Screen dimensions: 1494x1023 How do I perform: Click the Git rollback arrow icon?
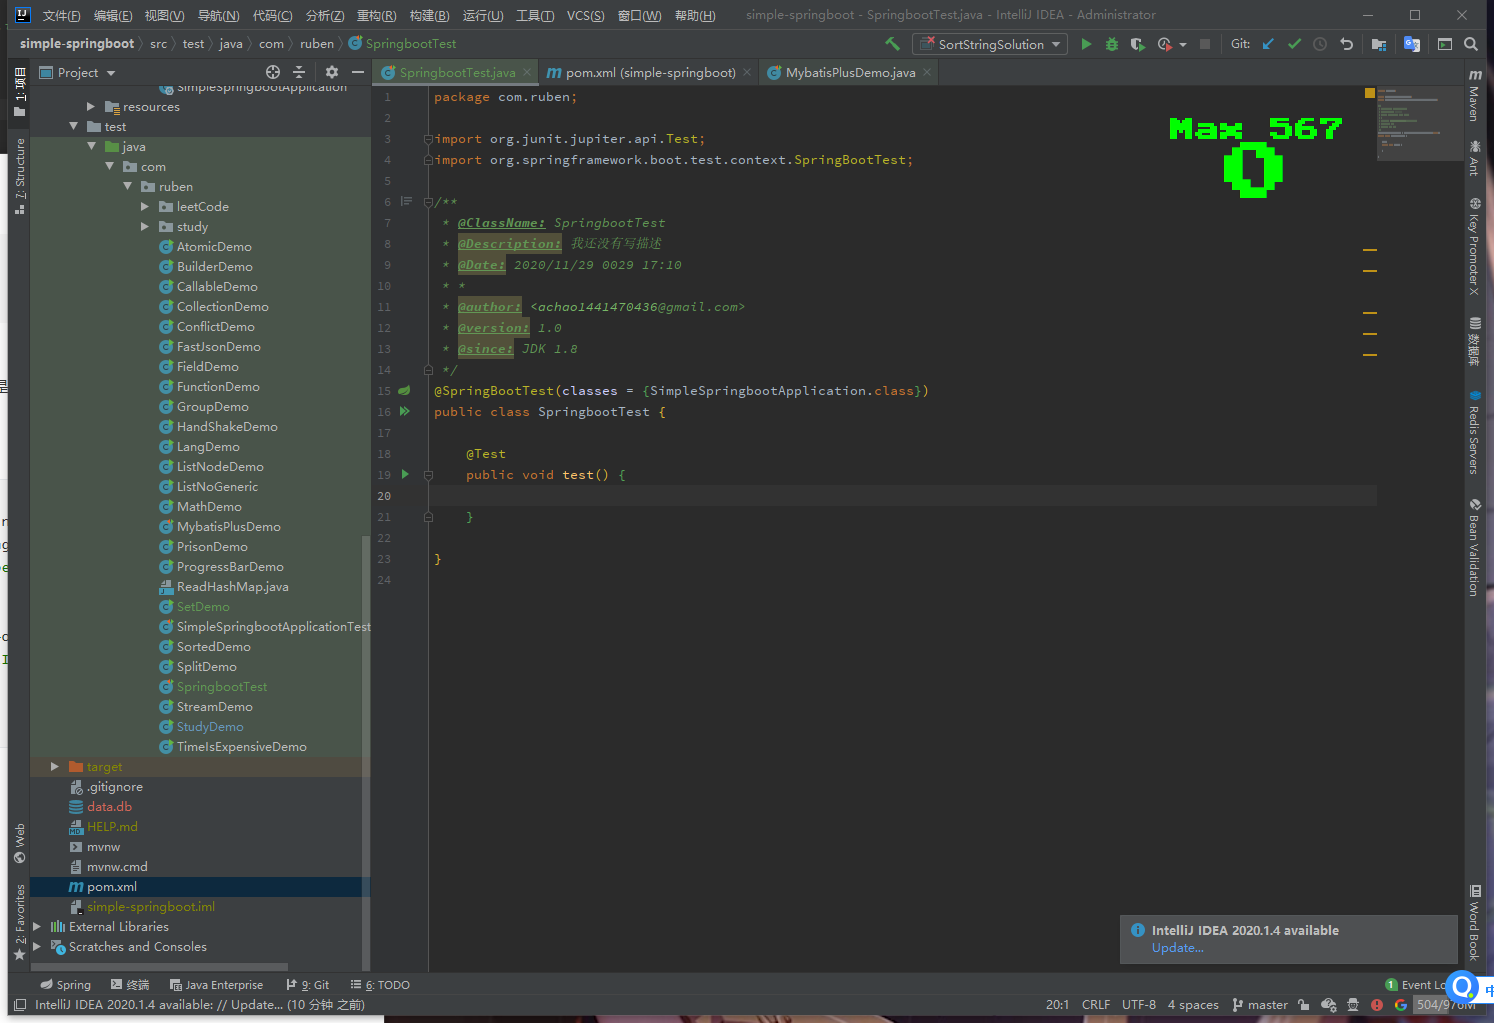[1346, 44]
